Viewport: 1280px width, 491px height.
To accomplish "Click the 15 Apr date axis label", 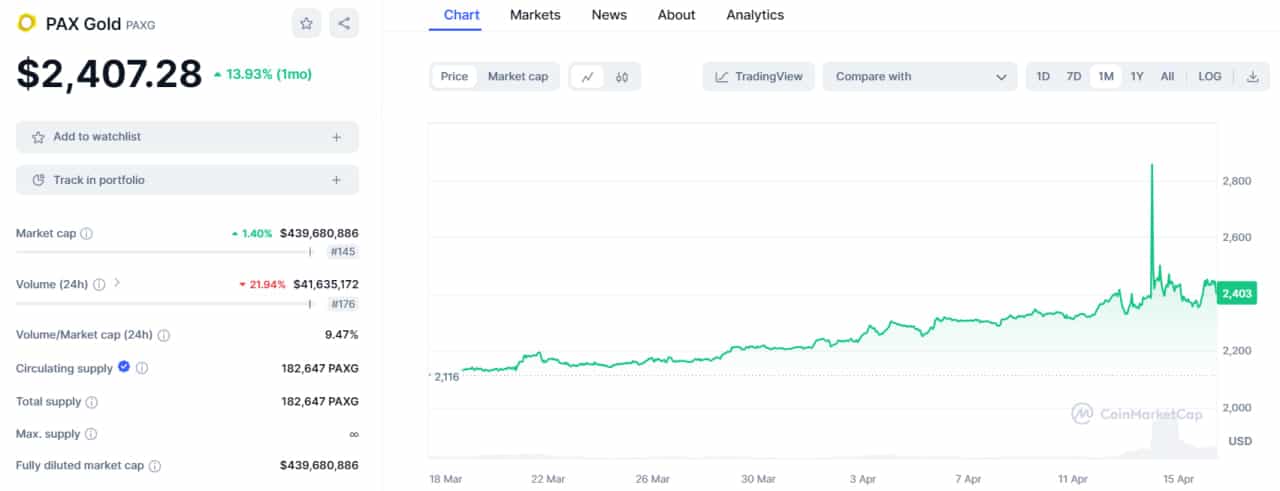I will click(x=1180, y=479).
